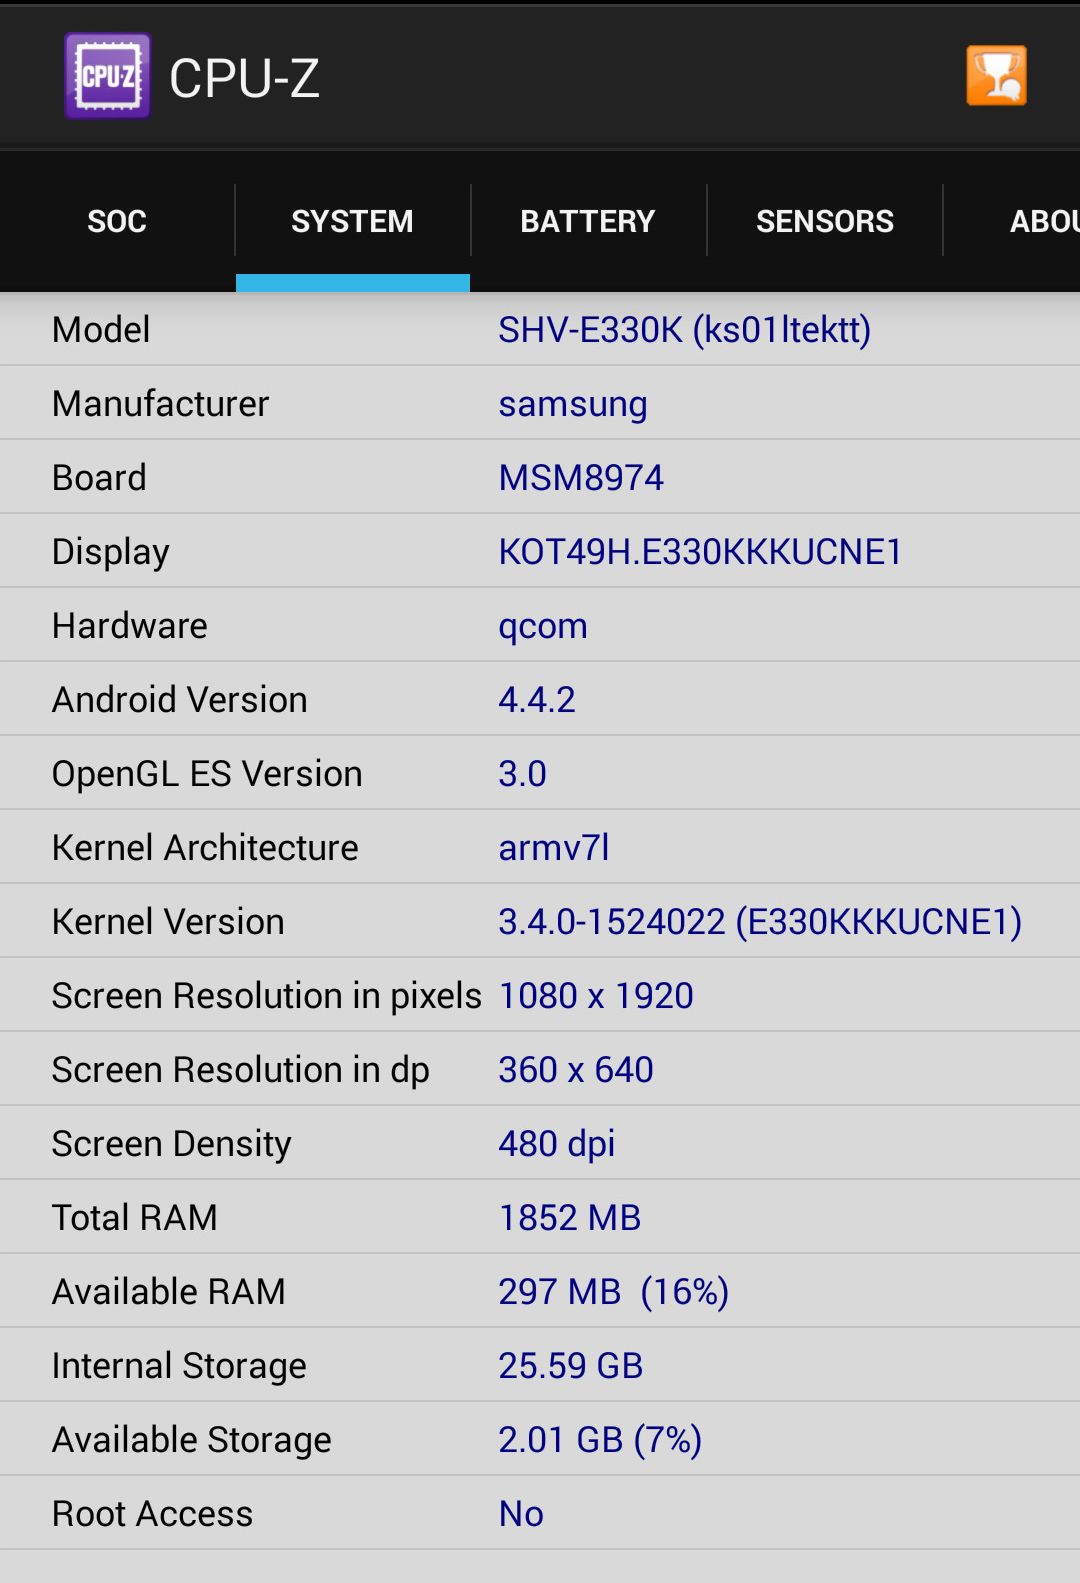
Task: Tap the Android Version 4.4.2 value
Action: click(537, 700)
